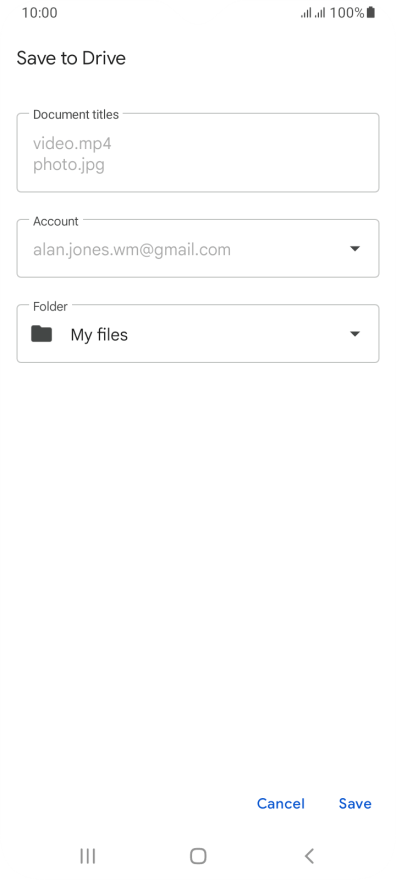Select the photo.jpg title line
The width and height of the screenshot is (396, 880).
(x=69, y=165)
